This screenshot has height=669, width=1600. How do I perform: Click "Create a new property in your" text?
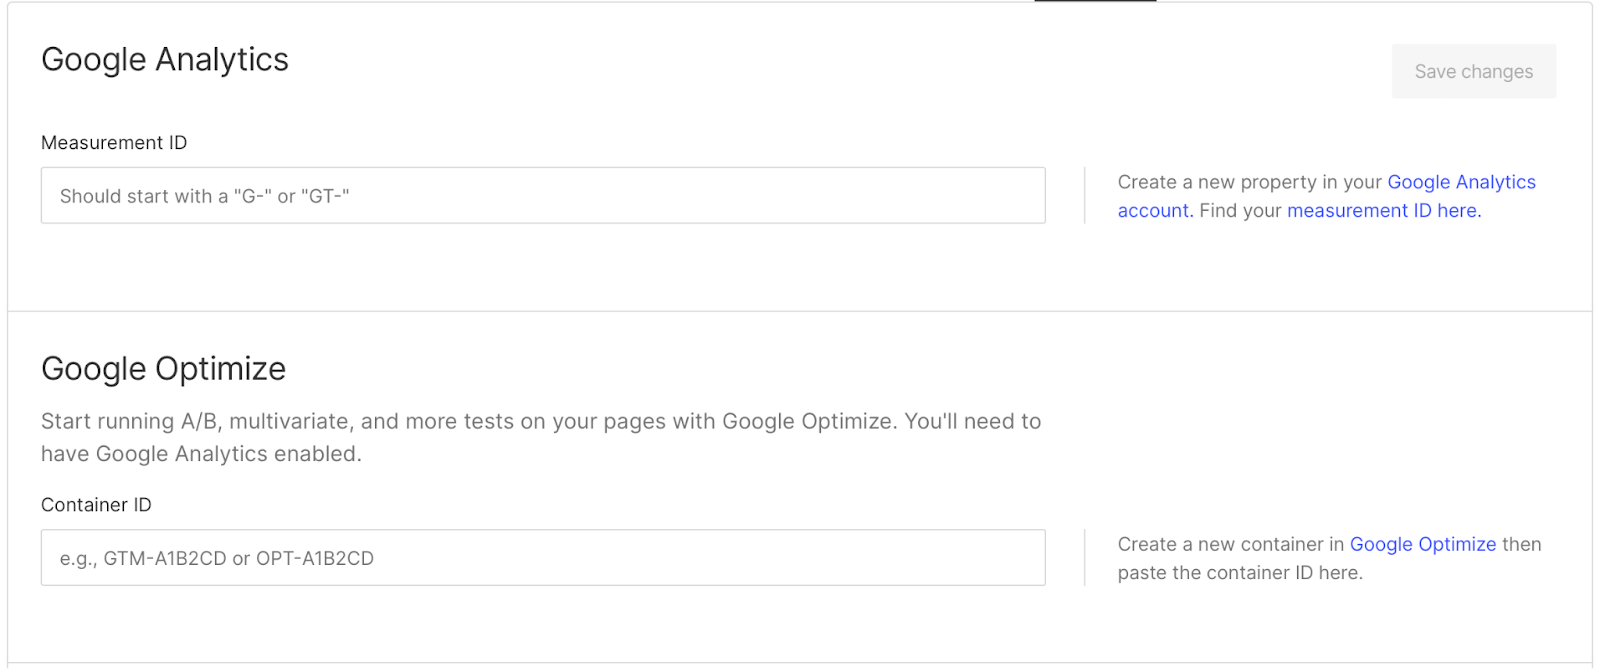tap(1250, 182)
